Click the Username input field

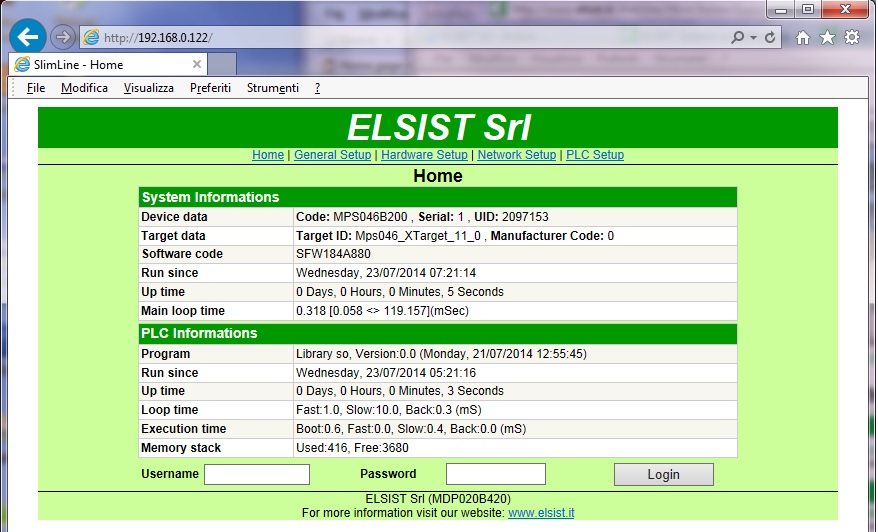click(x=257, y=474)
